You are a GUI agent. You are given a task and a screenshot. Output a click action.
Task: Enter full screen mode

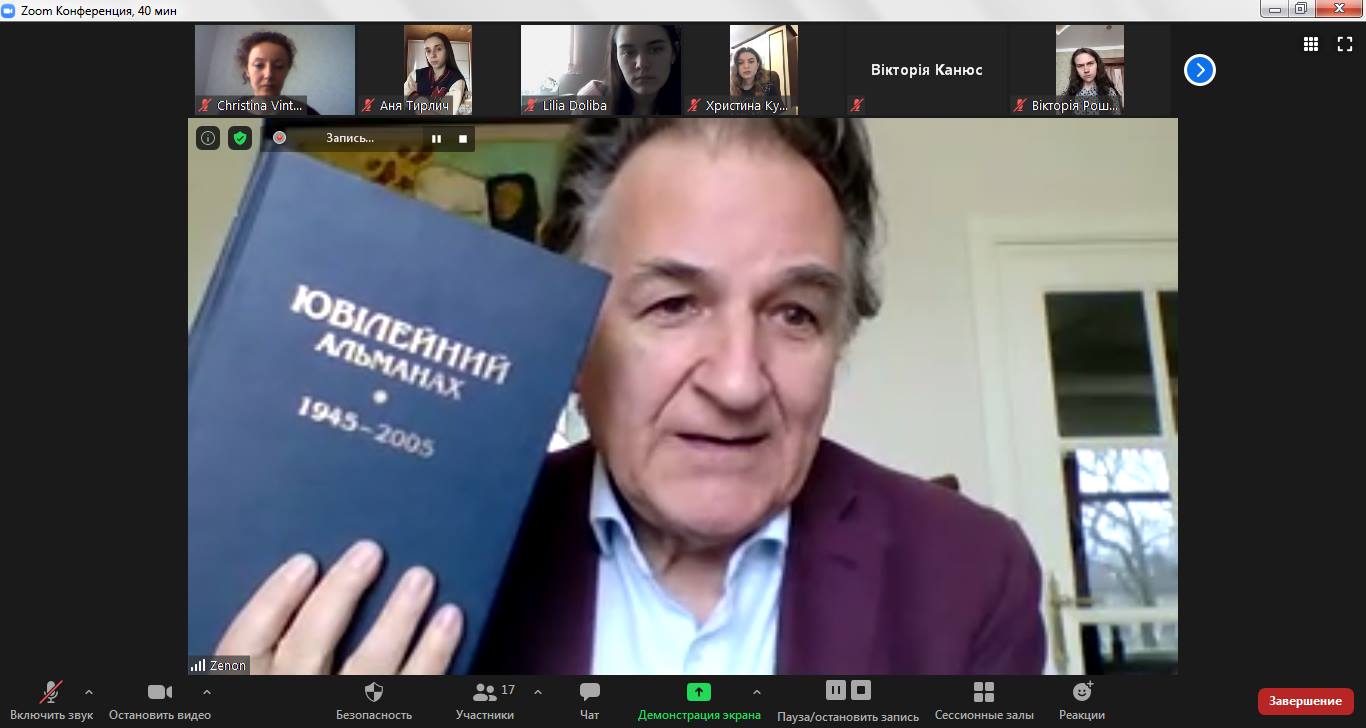click(1345, 44)
